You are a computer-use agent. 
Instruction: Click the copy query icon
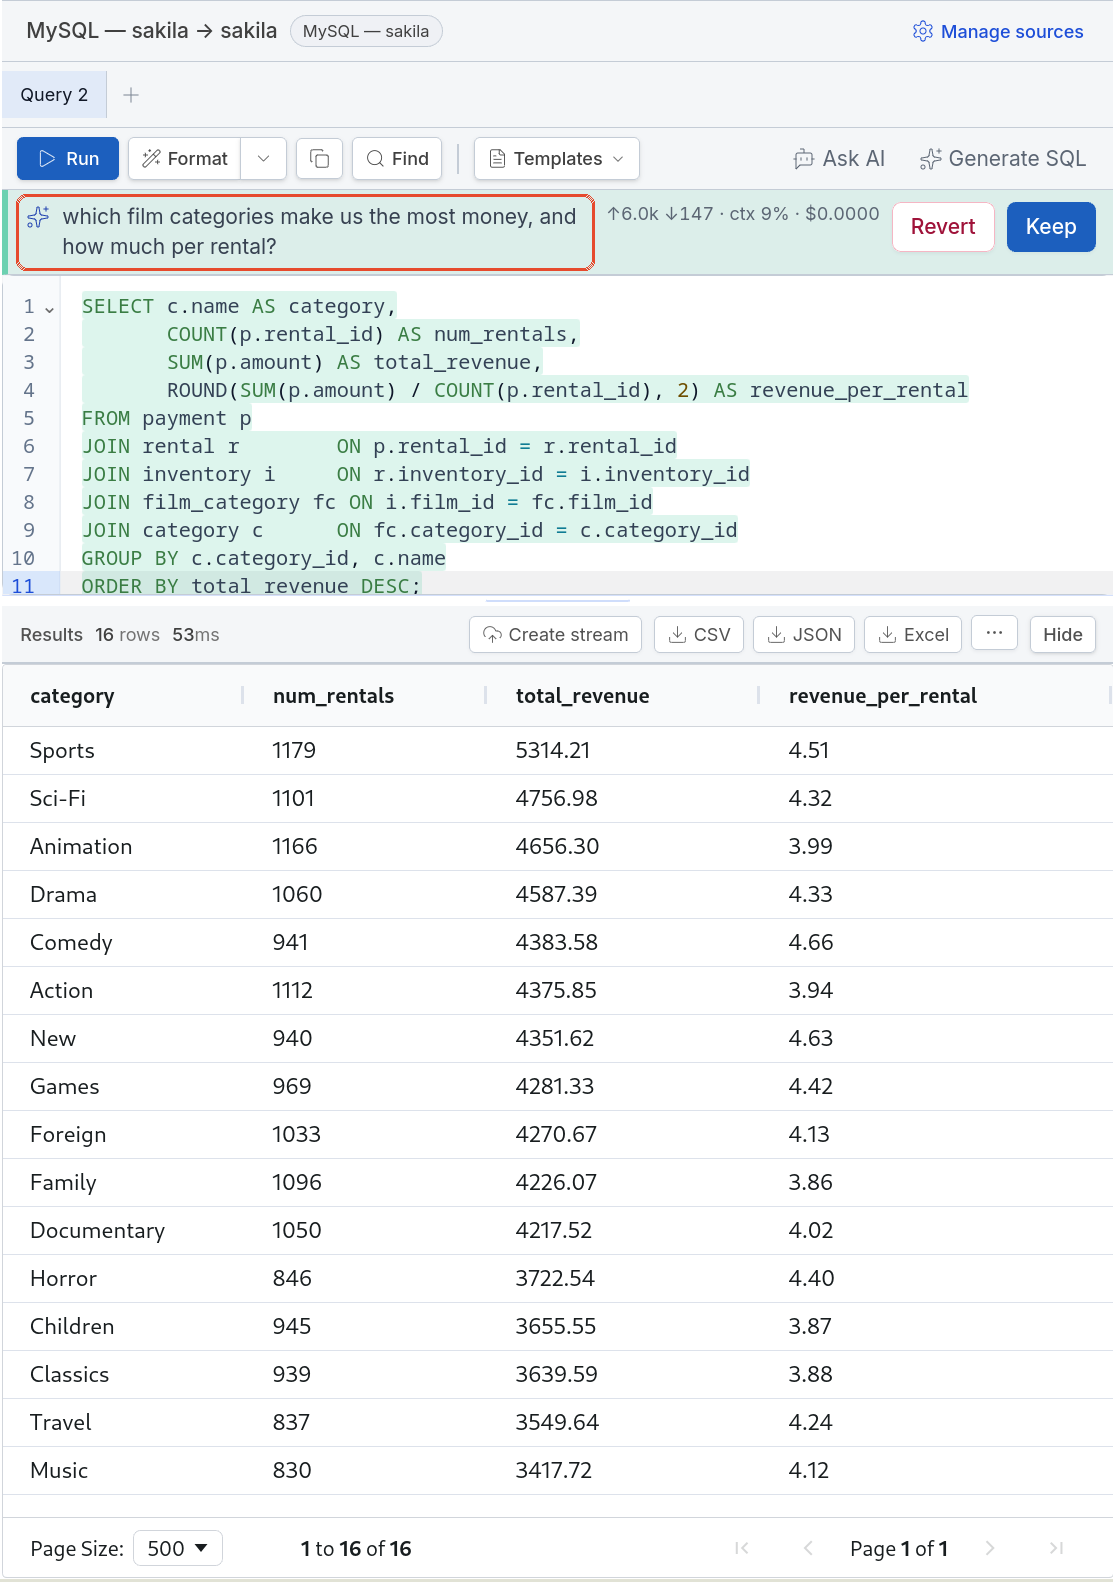(320, 158)
